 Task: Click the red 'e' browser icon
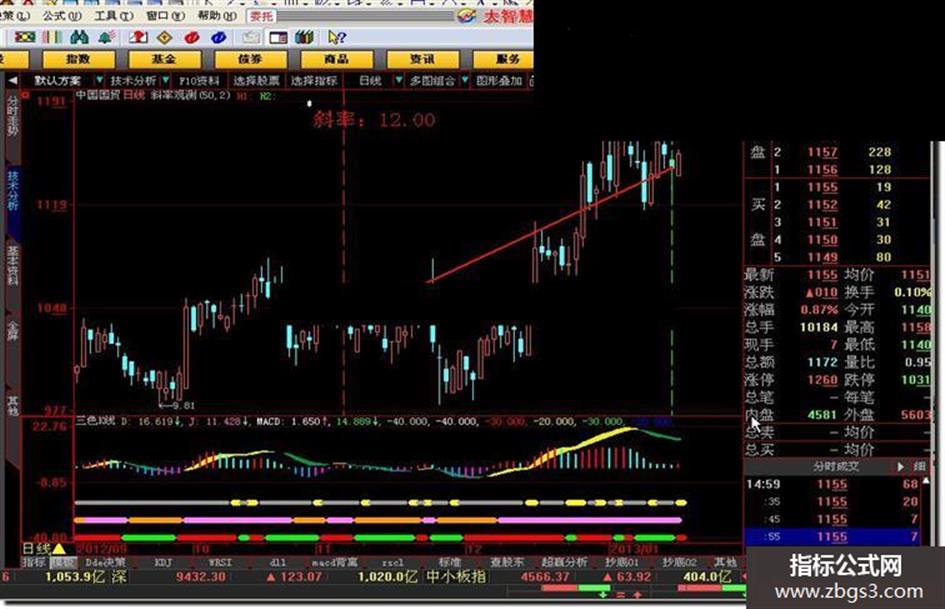click(x=192, y=37)
